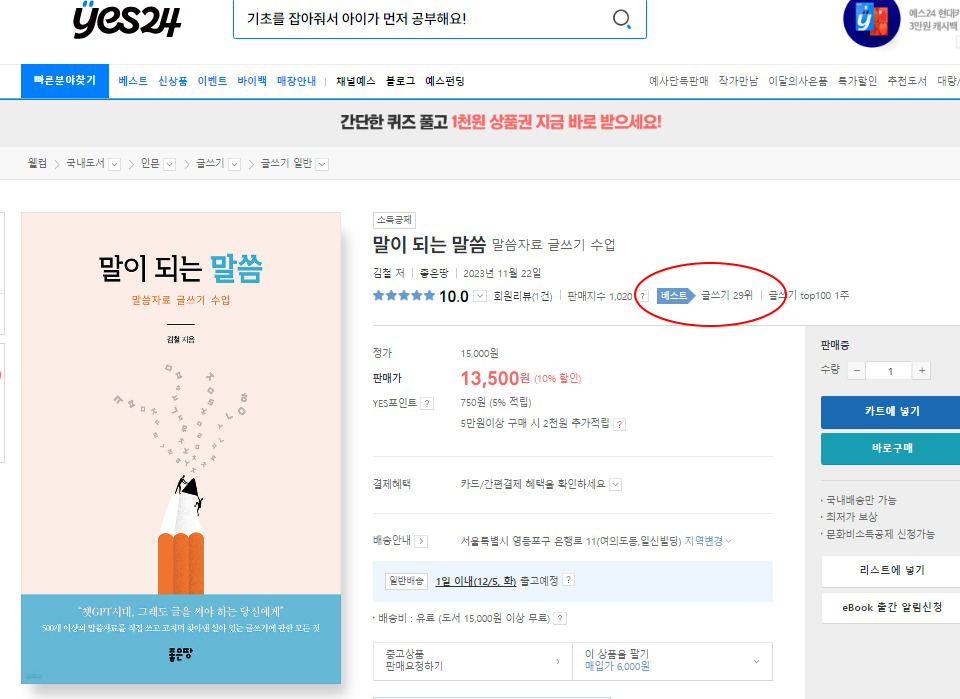Screen dimensions: 960x699
Task: Go to 예스펀딩
Action: pos(445,81)
